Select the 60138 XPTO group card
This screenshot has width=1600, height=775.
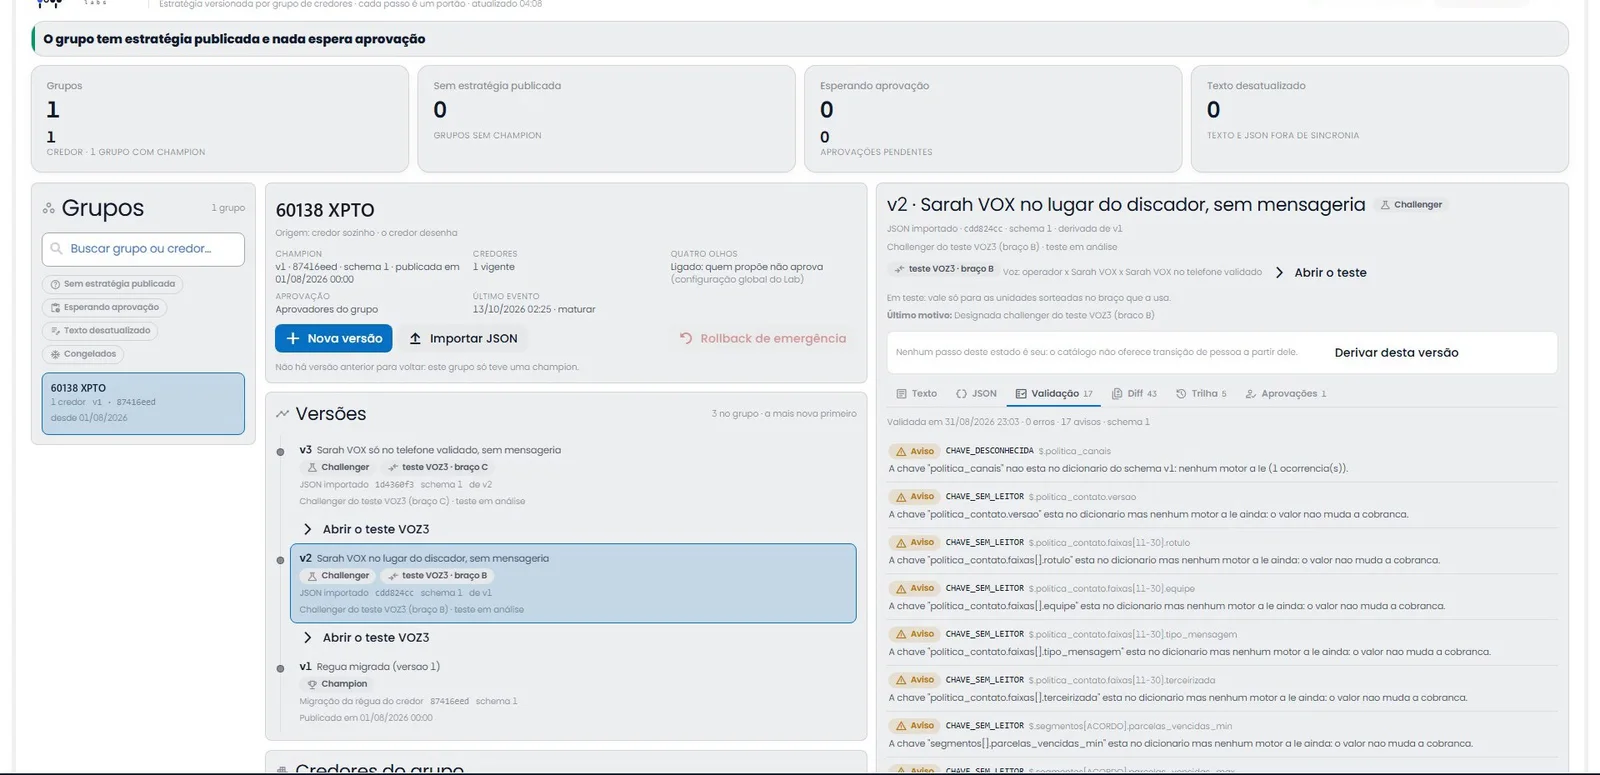(x=143, y=404)
